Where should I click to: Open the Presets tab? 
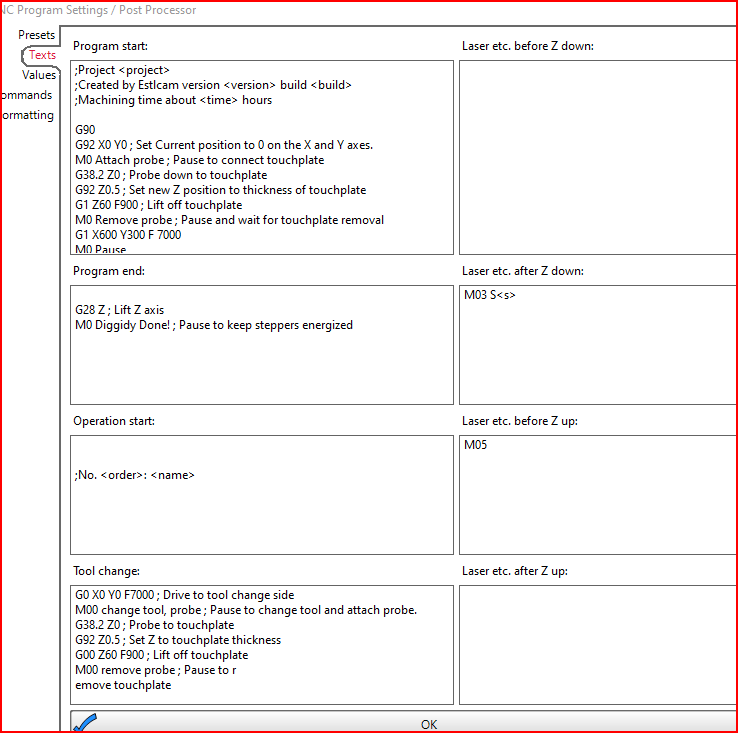[x=37, y=35]
